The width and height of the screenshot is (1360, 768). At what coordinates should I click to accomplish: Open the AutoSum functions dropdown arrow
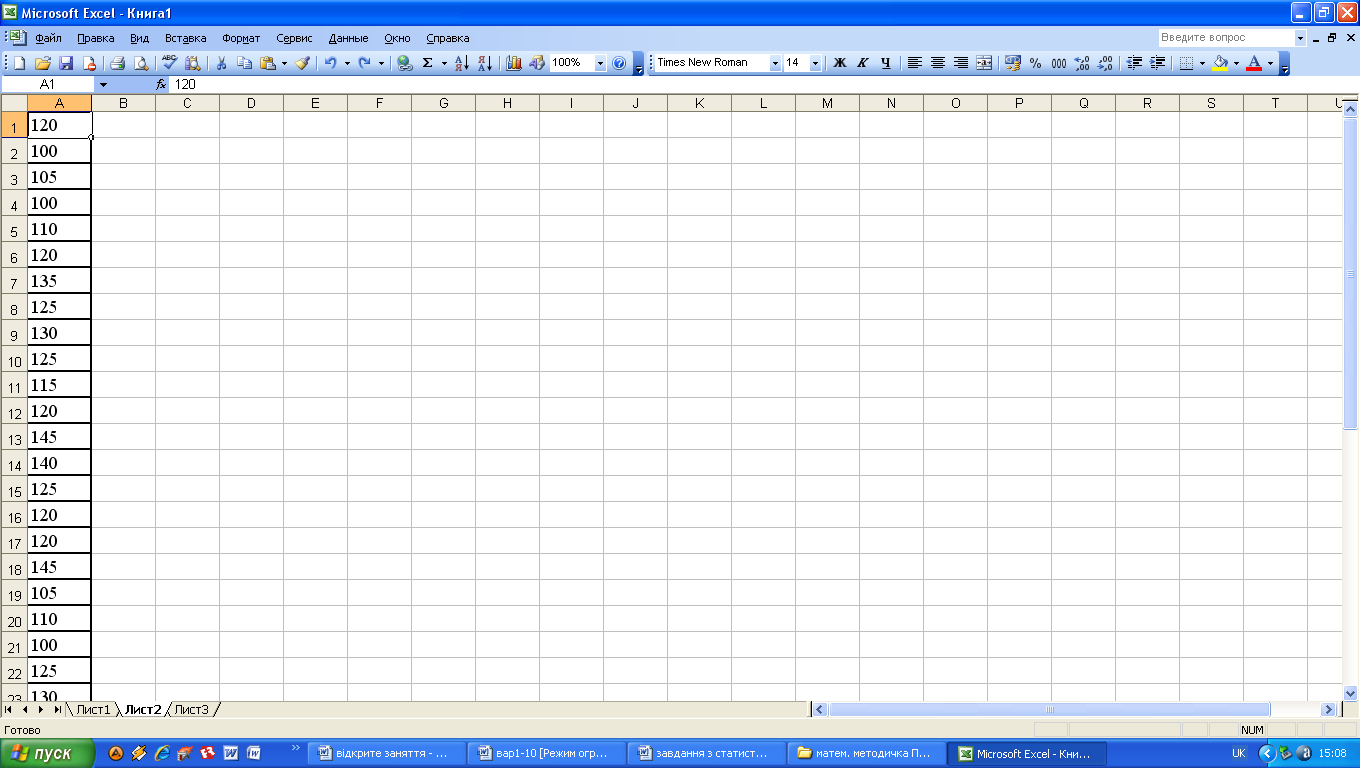(x=444, y=63)
